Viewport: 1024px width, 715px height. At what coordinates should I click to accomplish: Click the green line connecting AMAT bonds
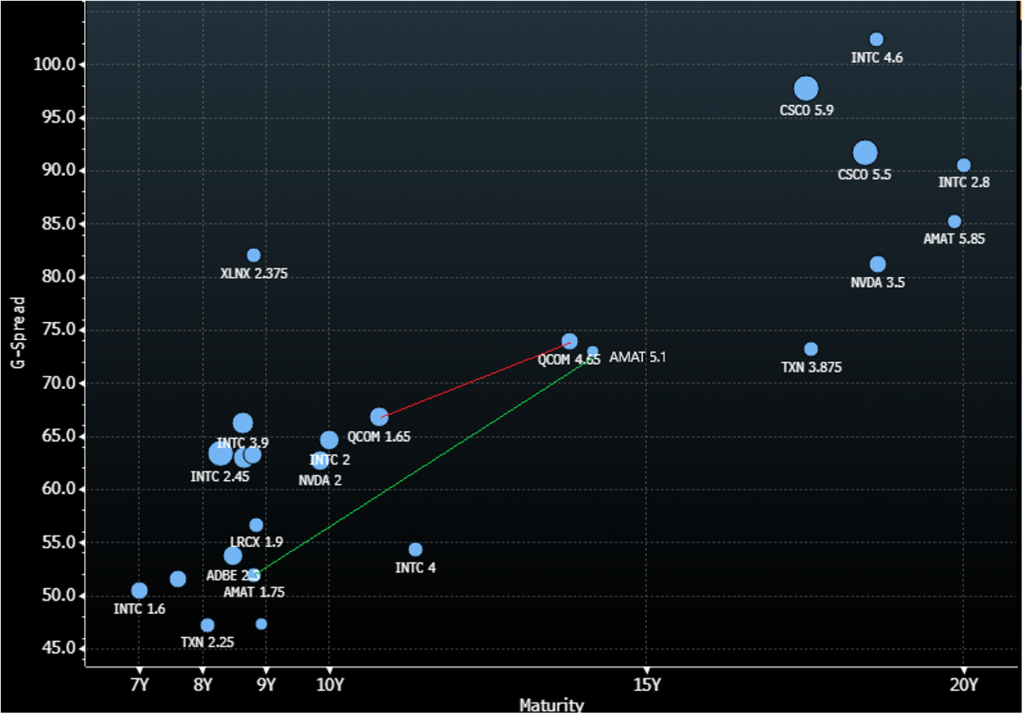[420, 465]
